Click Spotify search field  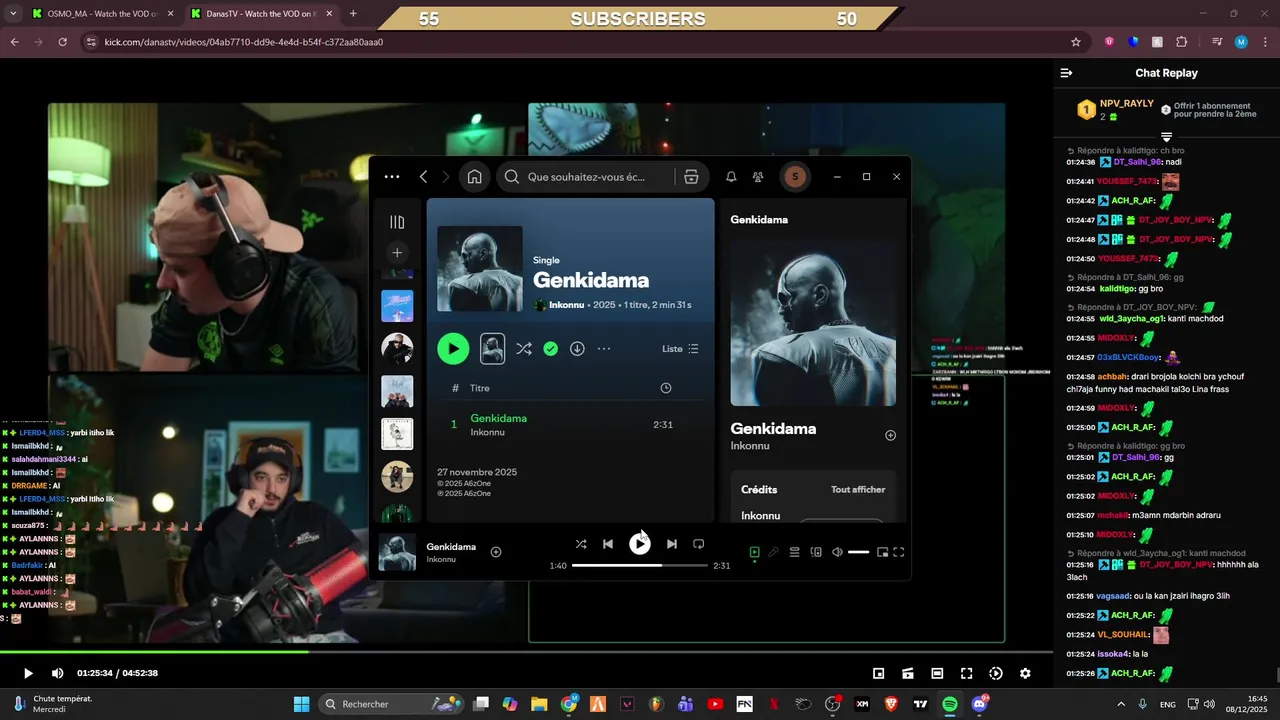point(585,177)
